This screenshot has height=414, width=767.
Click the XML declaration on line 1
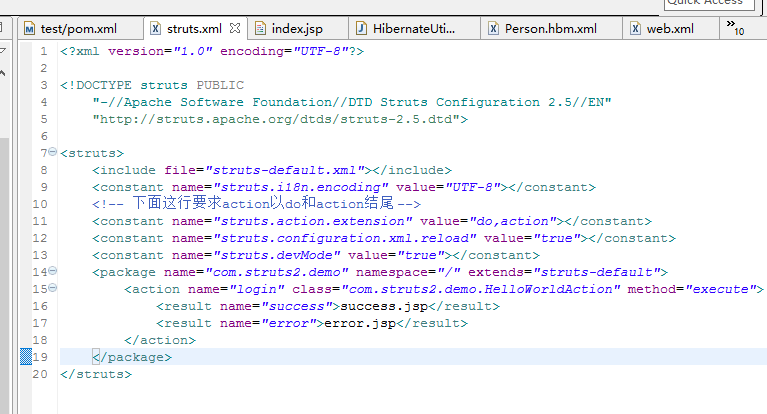pos(212,51)
